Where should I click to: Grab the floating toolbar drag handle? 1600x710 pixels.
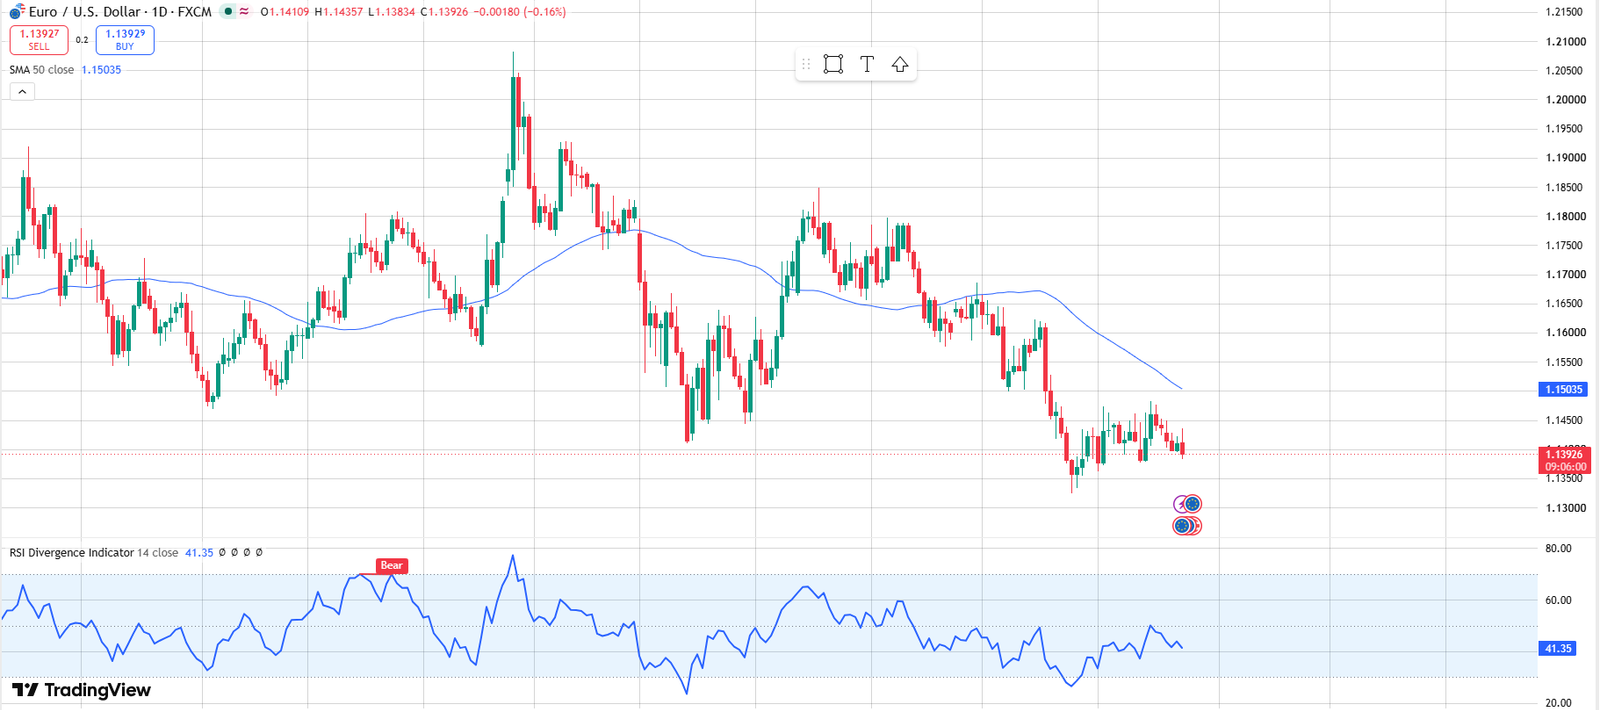coord(806,64)
